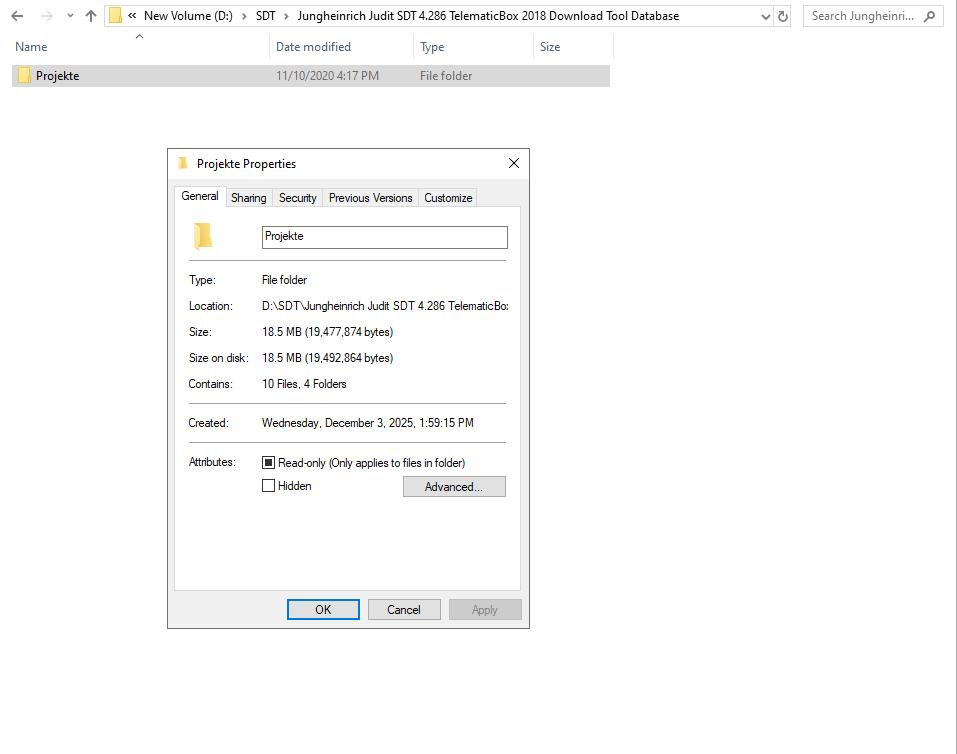Image resolution: width=957 pixels, height=754 pixels.
Task: Click the address bar folder icon
Action: (115, 16)
